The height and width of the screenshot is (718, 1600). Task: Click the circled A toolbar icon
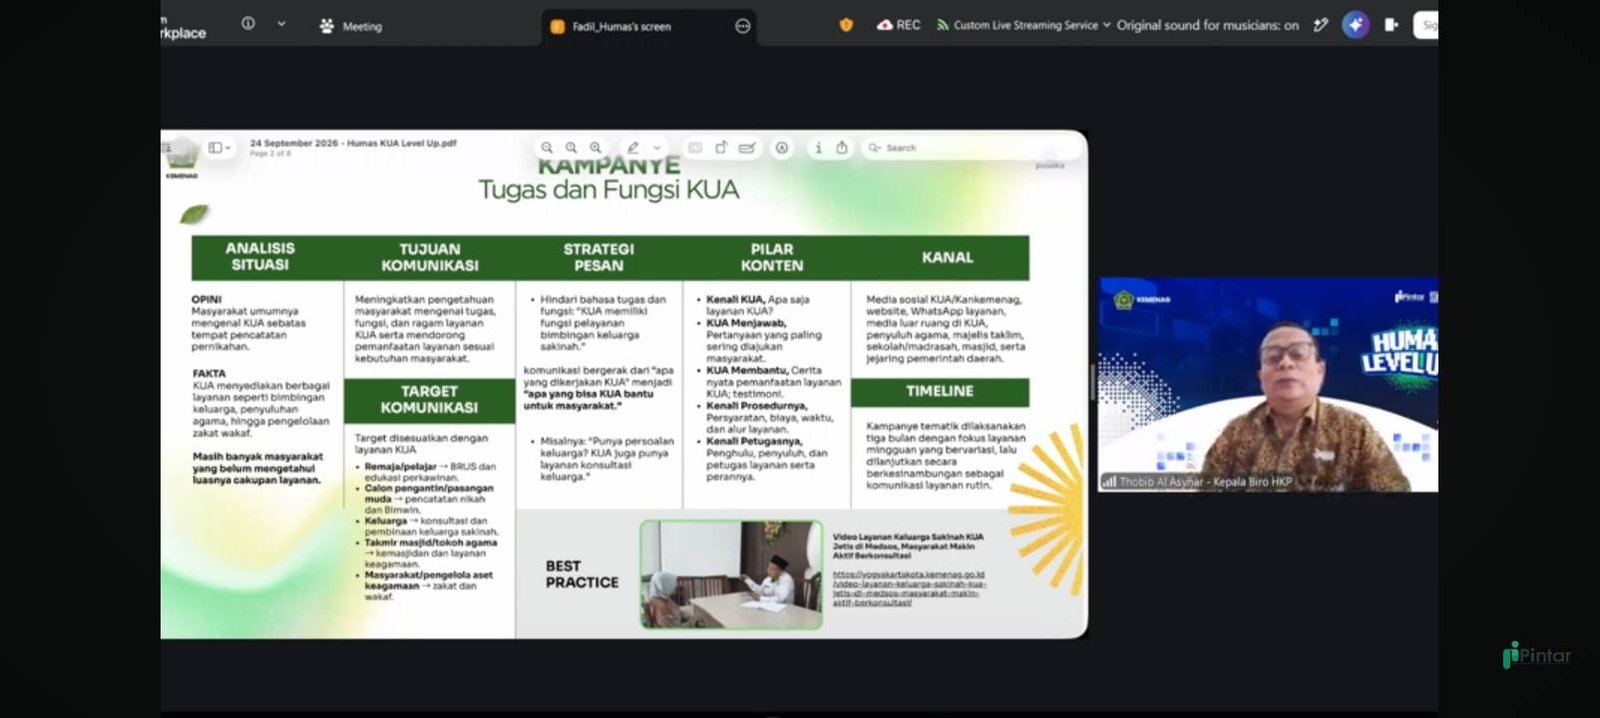point(782,148)
